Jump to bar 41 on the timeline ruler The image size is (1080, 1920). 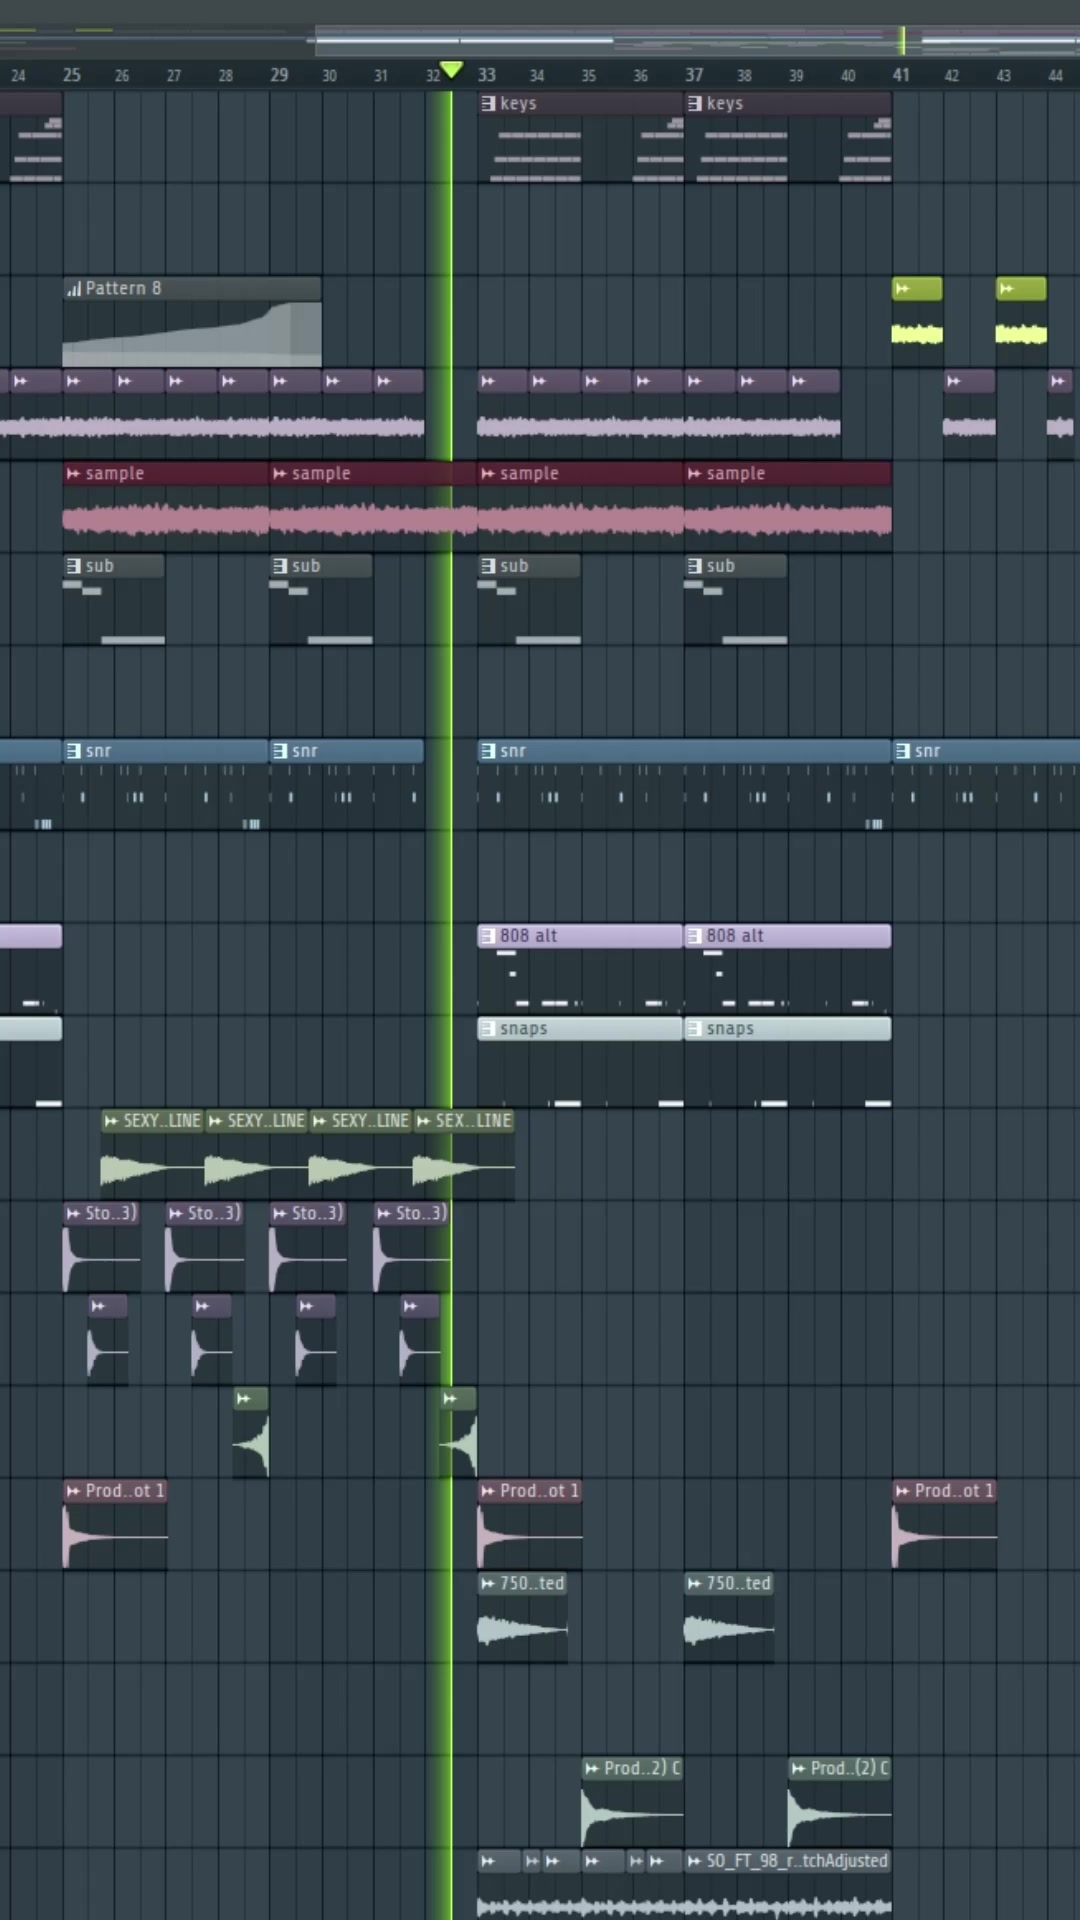tap(901, 75)
